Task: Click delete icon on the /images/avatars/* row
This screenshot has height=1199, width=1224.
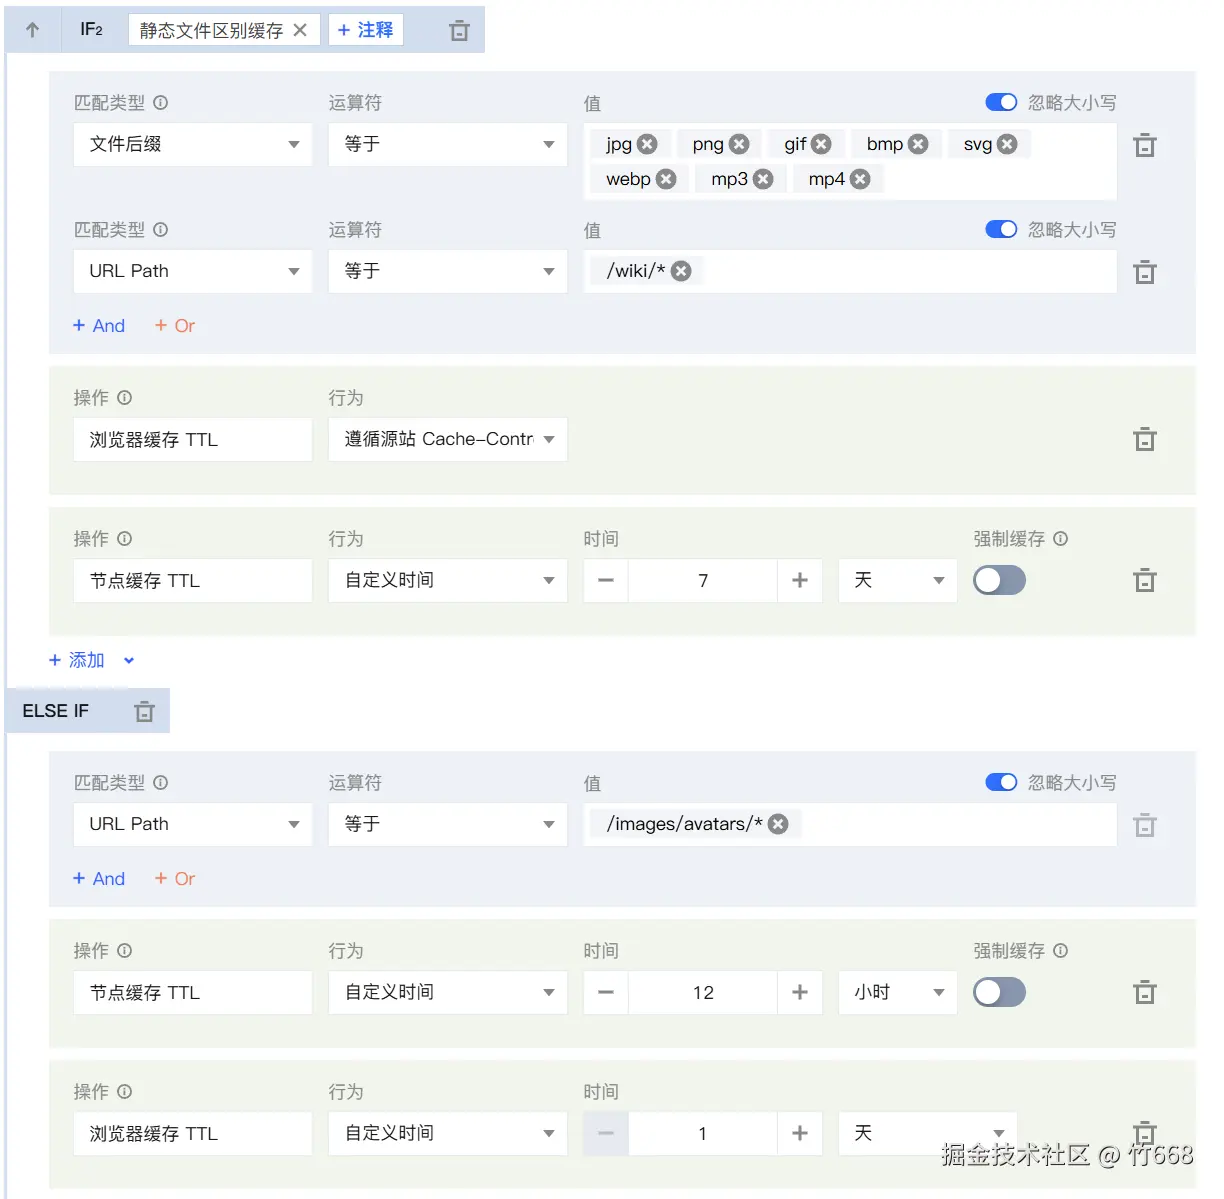Action: tap(1145, 825)
